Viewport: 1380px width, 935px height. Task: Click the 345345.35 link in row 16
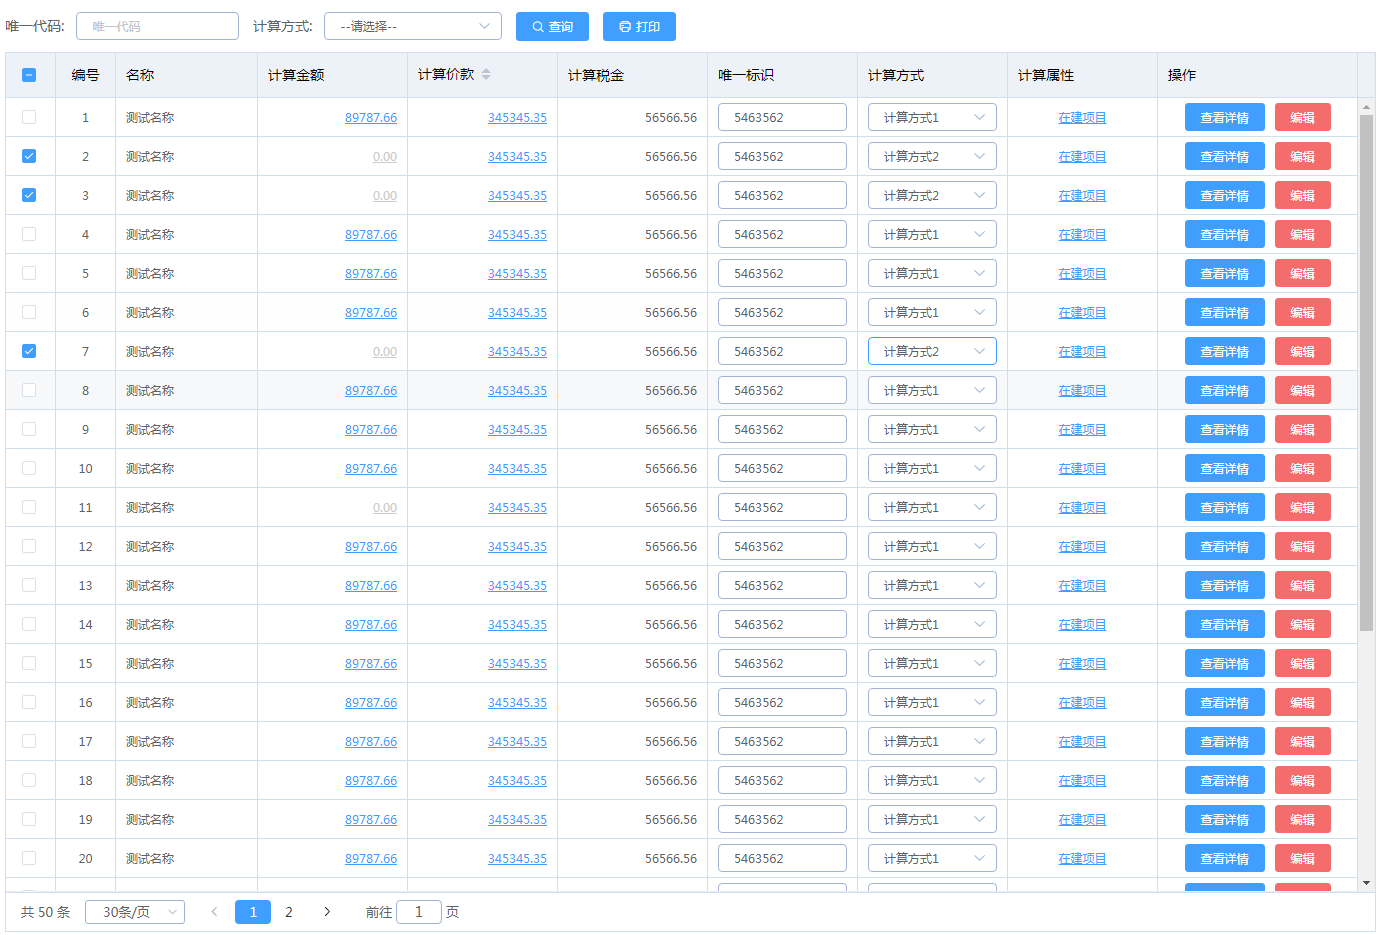(517, 702)
